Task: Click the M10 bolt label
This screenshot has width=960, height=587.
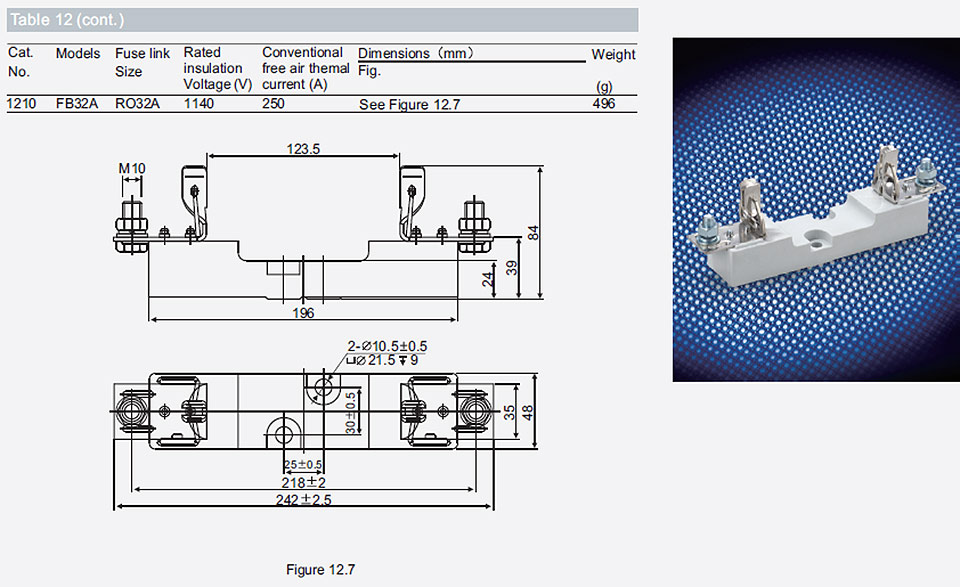Action: 132,168
